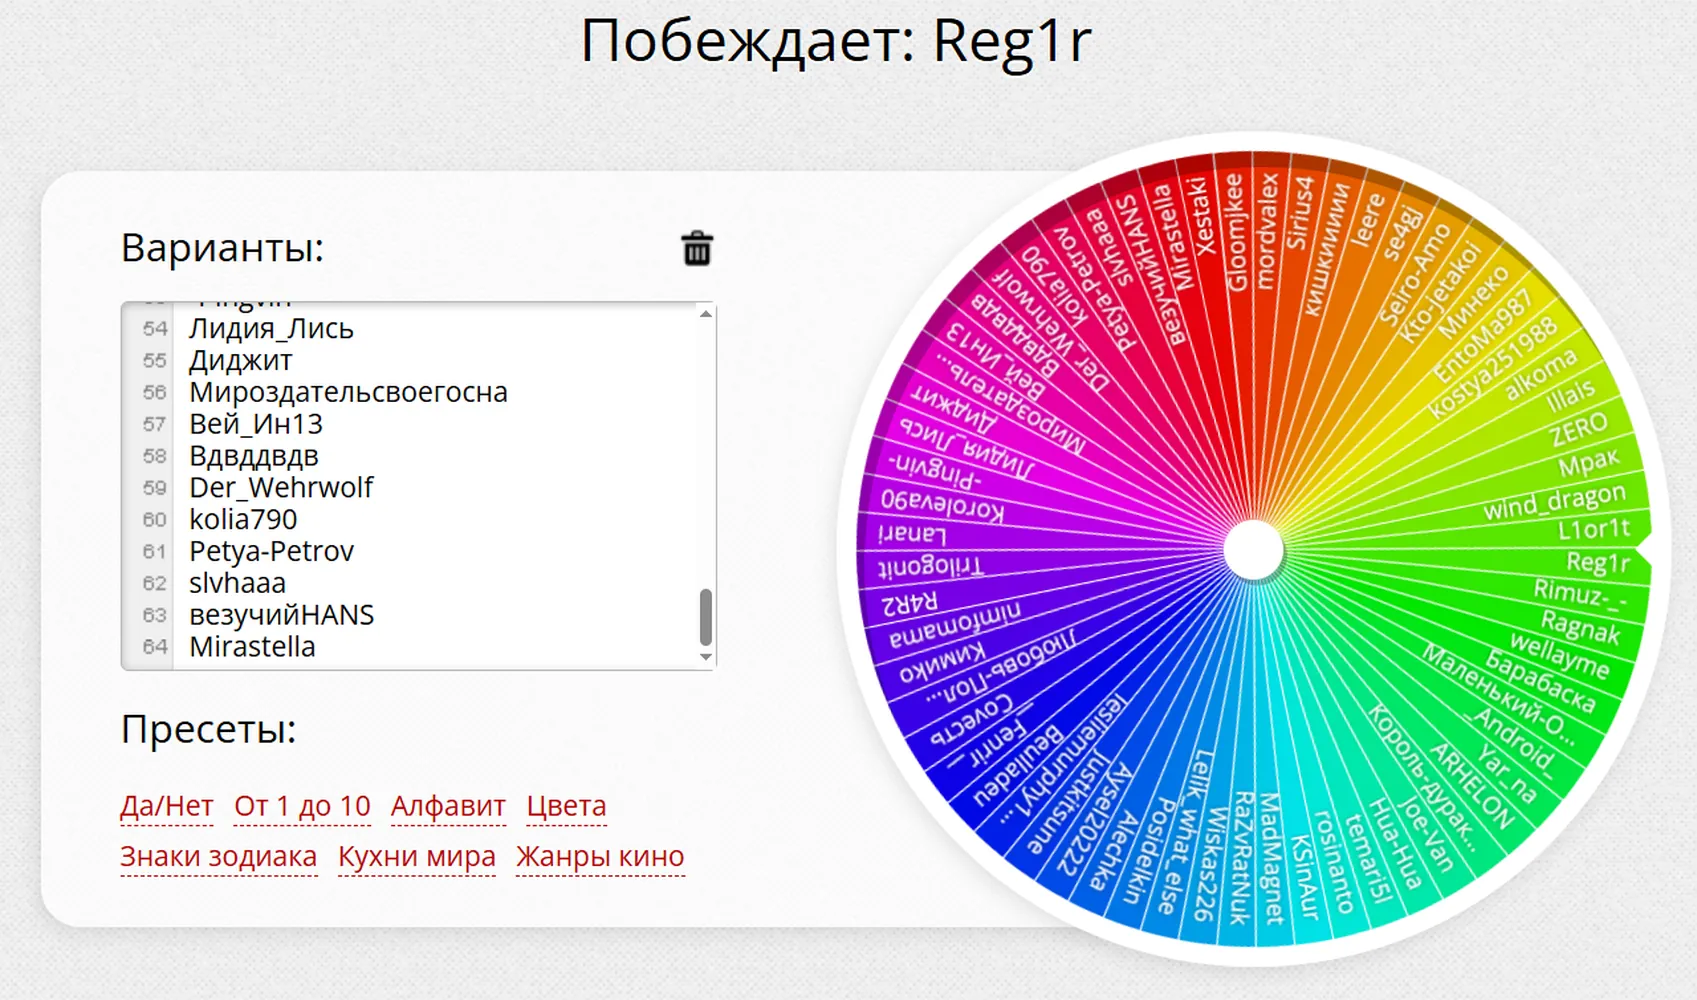Click the Ragnak wheel segment
The width and height of the screenshot is (1697, 1000).
coord(1580,626)
